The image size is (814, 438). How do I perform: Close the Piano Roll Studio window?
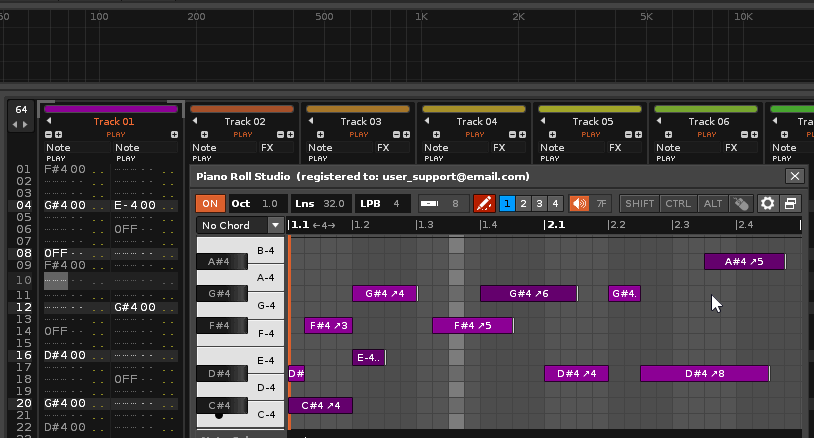(x=795, y=176)
